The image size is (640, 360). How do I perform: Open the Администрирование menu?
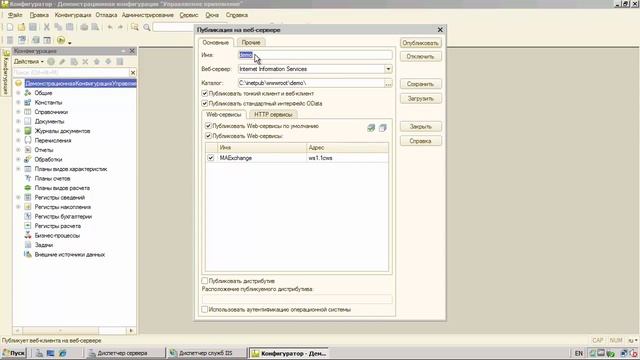pyautogui.click(x=148, y=15)
